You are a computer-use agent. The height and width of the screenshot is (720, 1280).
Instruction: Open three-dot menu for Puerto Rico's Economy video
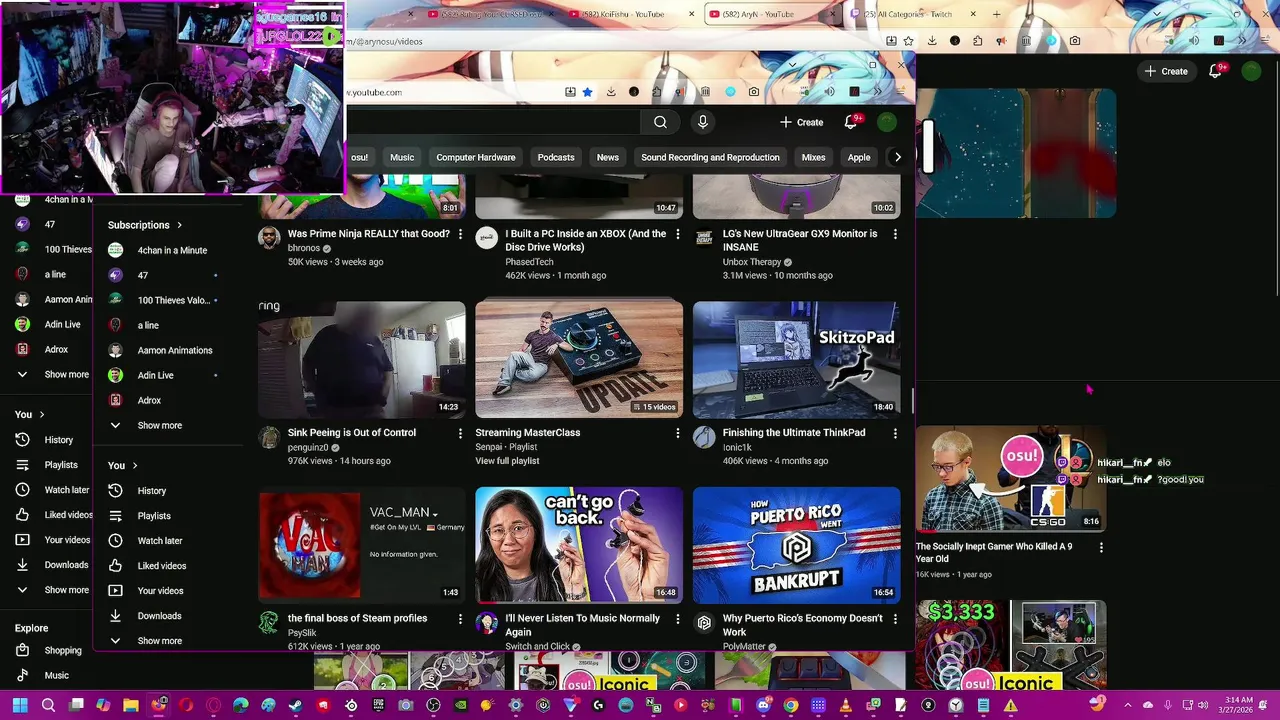pos(894,619)
